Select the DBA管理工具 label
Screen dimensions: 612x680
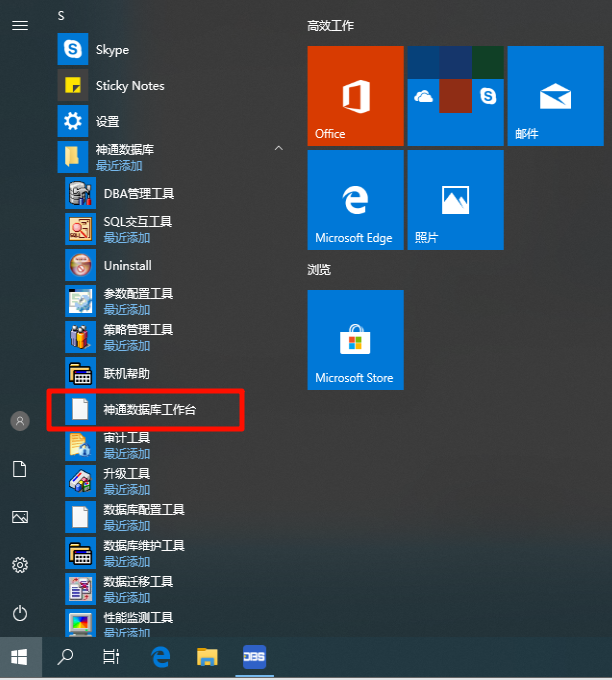139,193
